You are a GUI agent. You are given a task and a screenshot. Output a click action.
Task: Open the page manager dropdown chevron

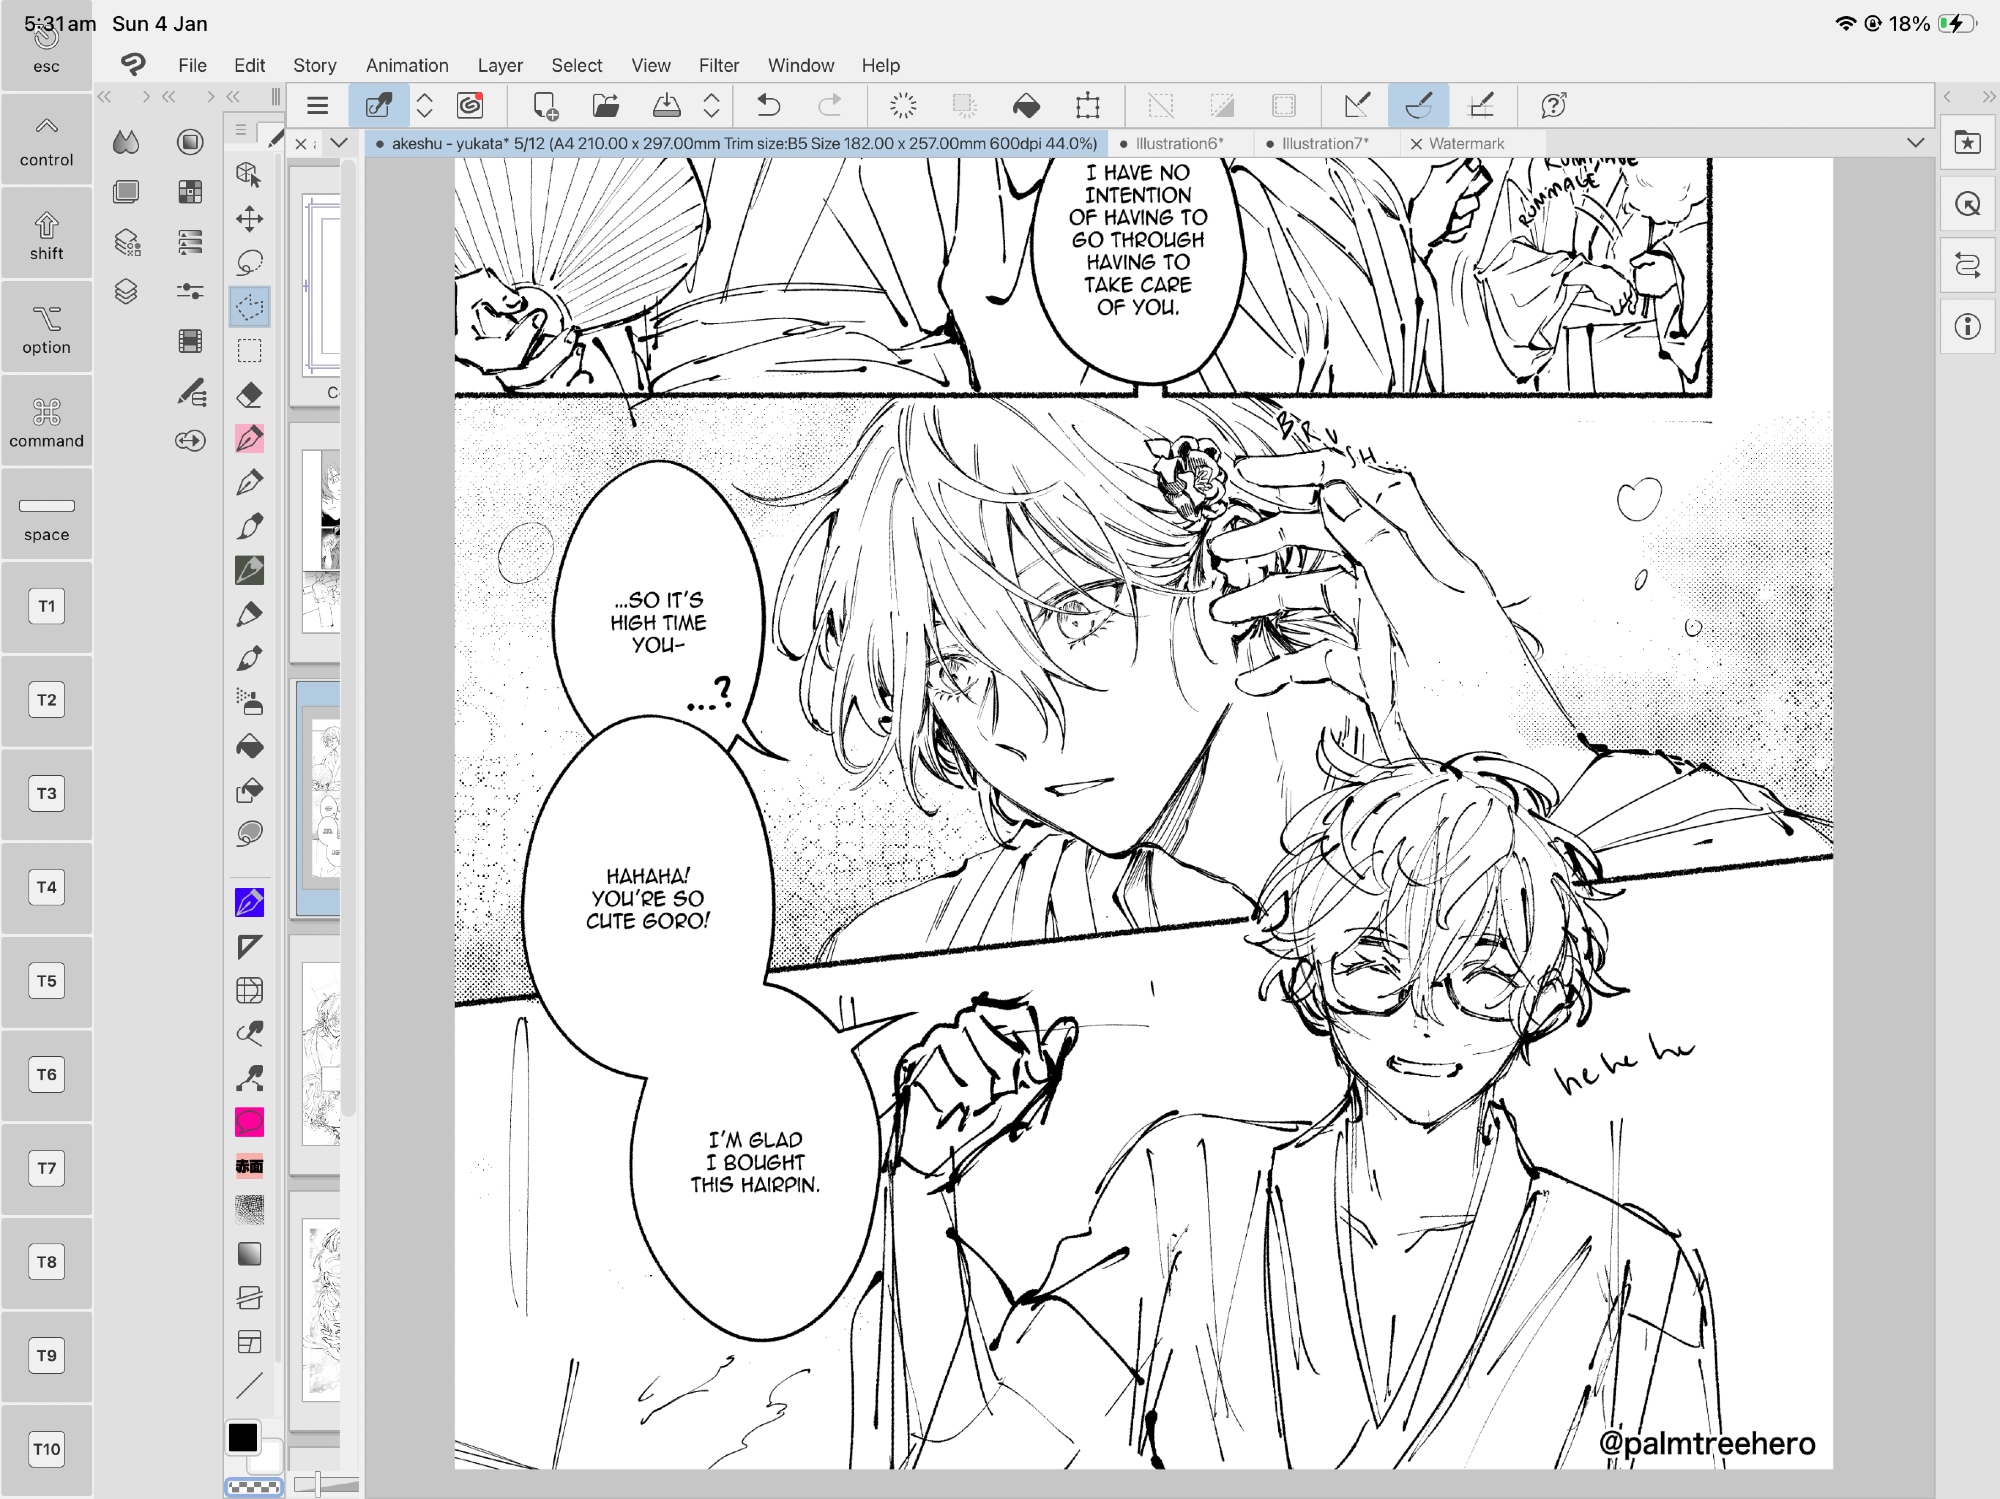339,143
